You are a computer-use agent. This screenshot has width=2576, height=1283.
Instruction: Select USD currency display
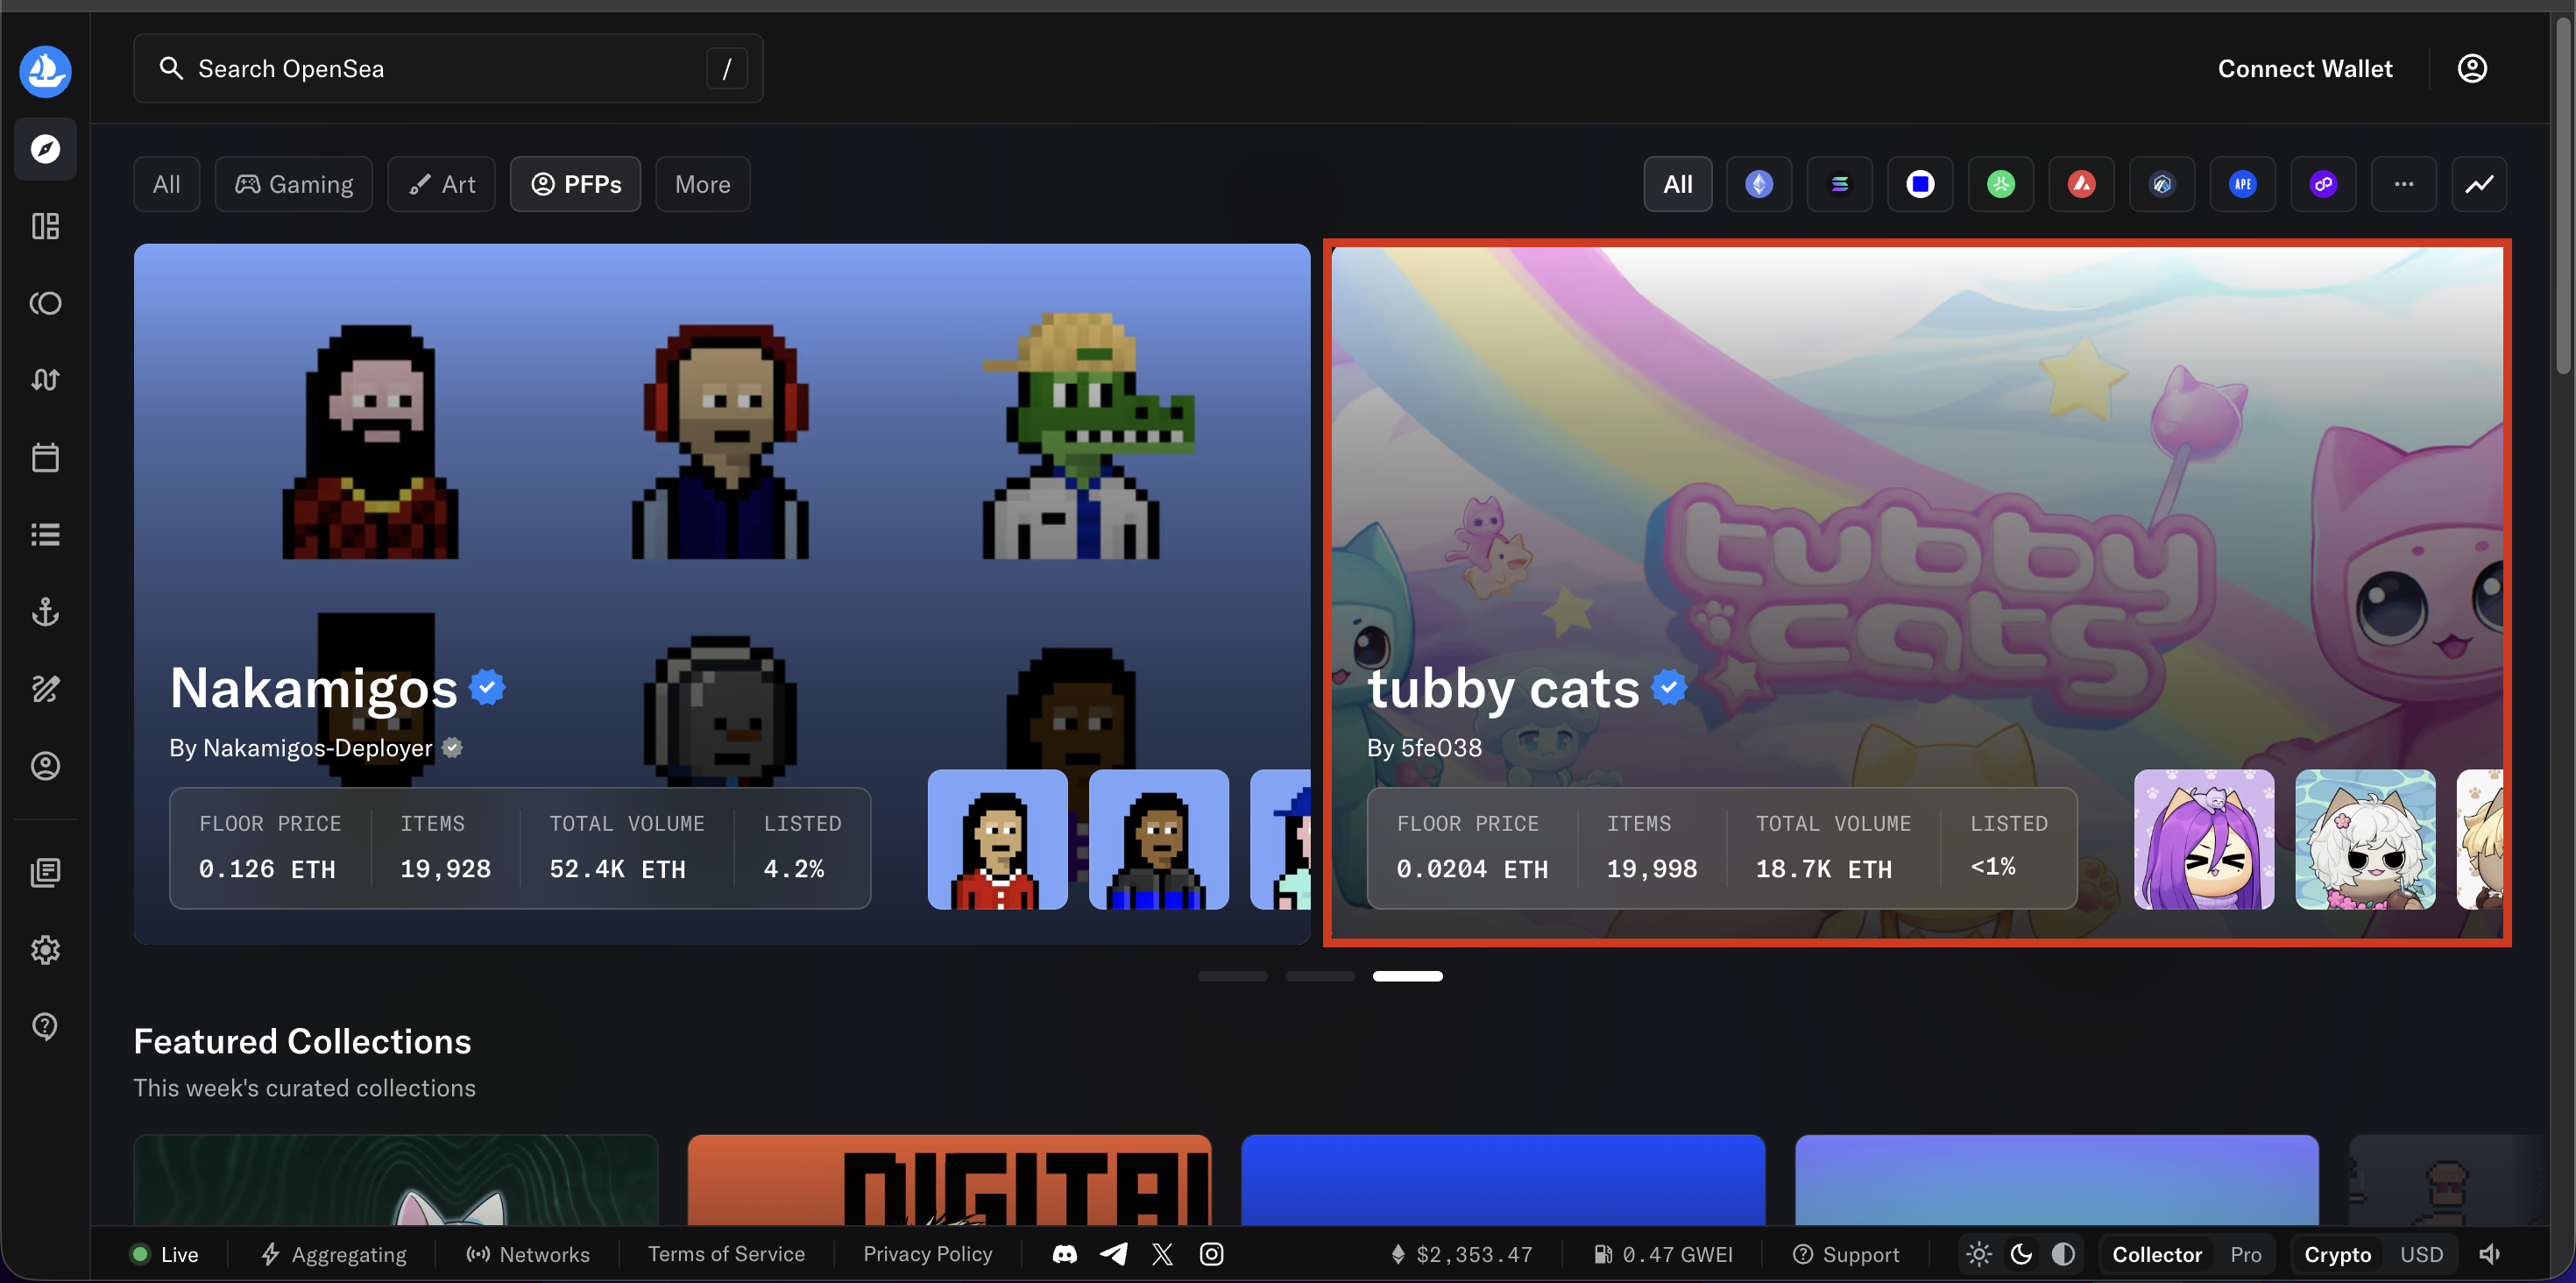pyautogui.click(x=2421, y=1254)
